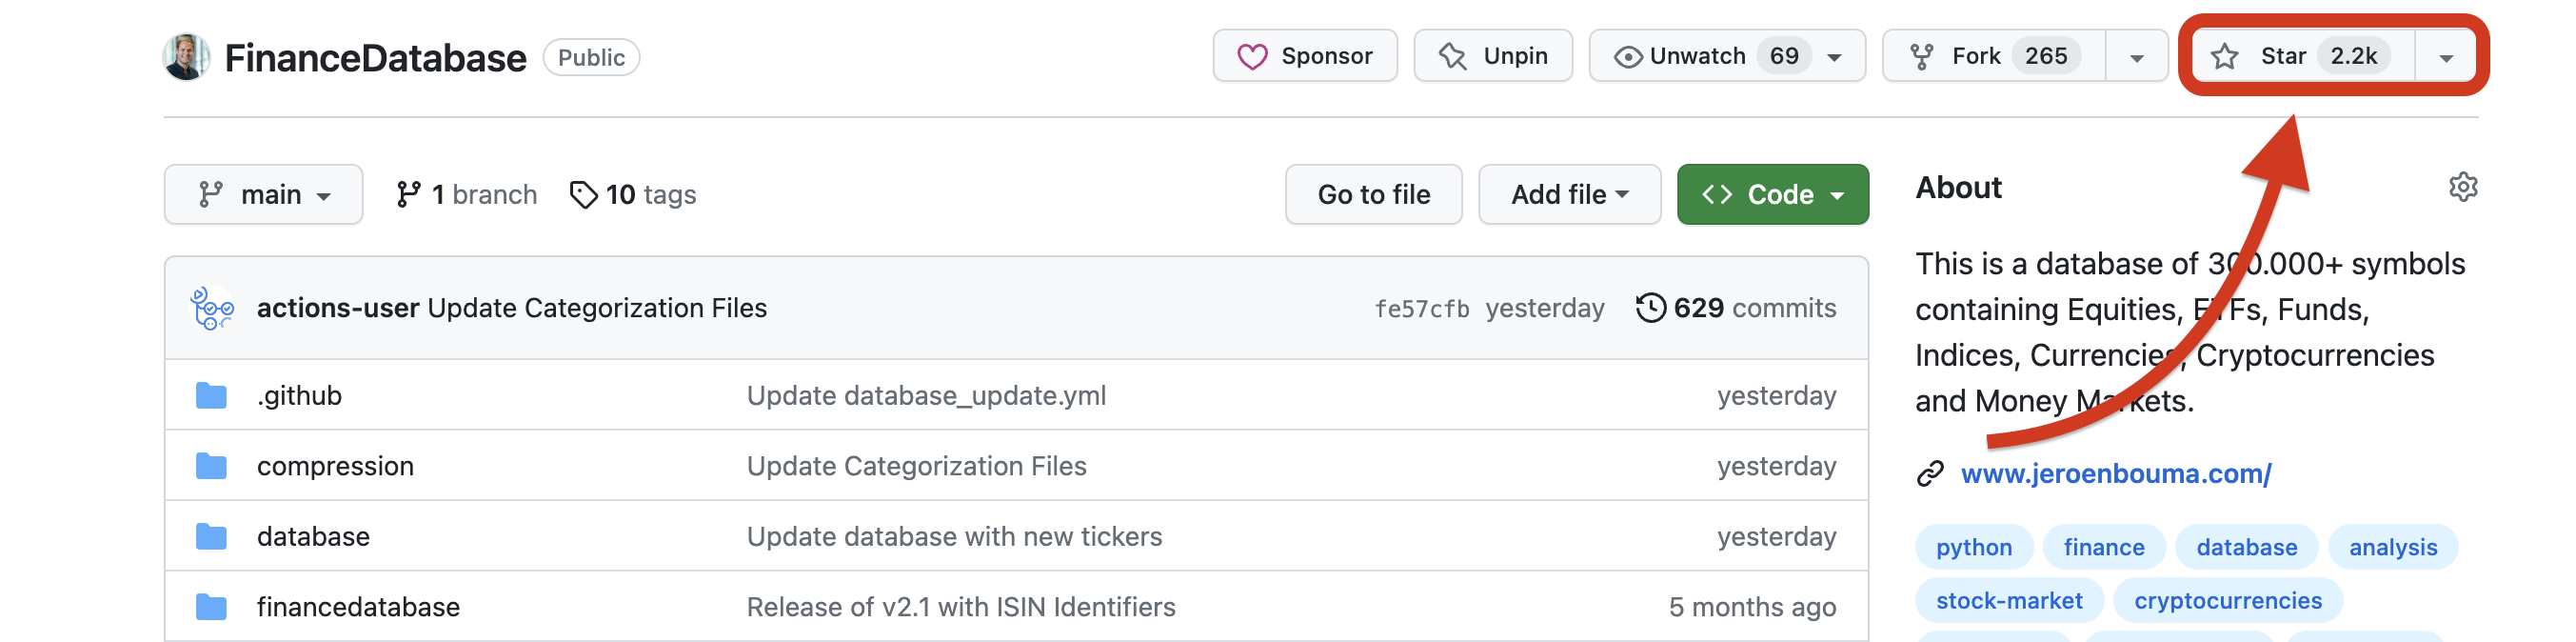Click the link icon beside the website URL
The image size is (2576, 642).
tap(1930, 473)
